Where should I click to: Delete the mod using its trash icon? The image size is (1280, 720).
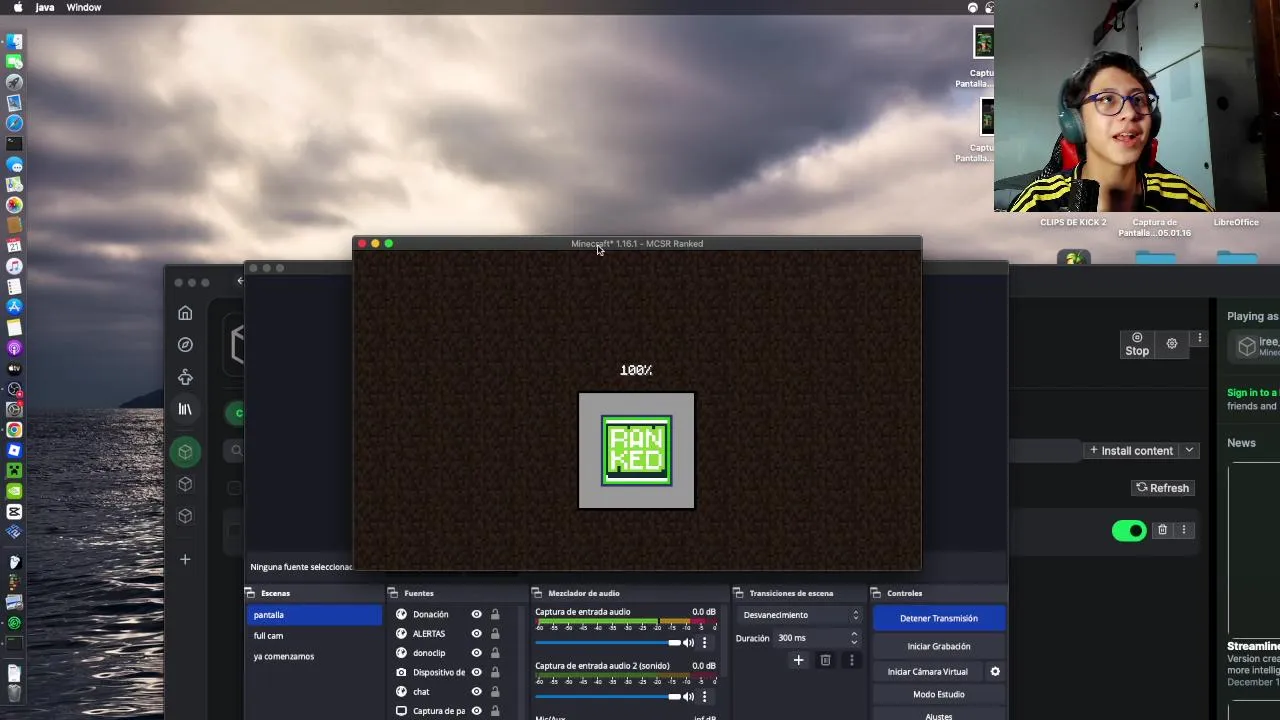pos(1162,530)
